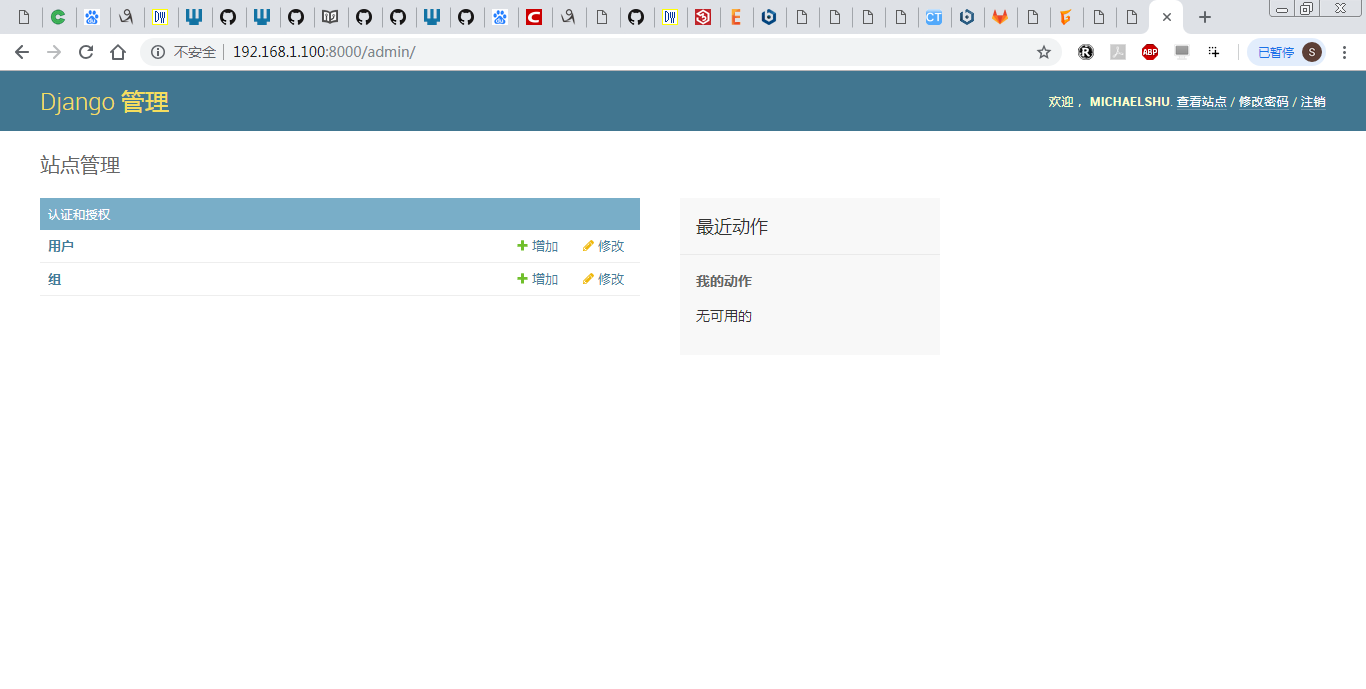The height and width of the screenshot is (689, 1366).
Task: Open the 用户 model list
Action: pyautogui.click(x=61, y=246)
